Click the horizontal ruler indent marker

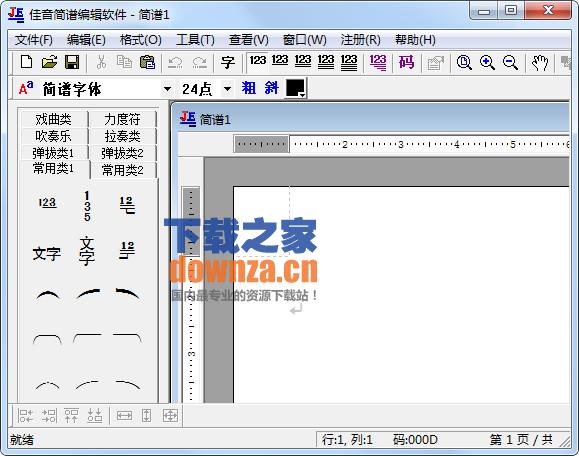[261, 144]
